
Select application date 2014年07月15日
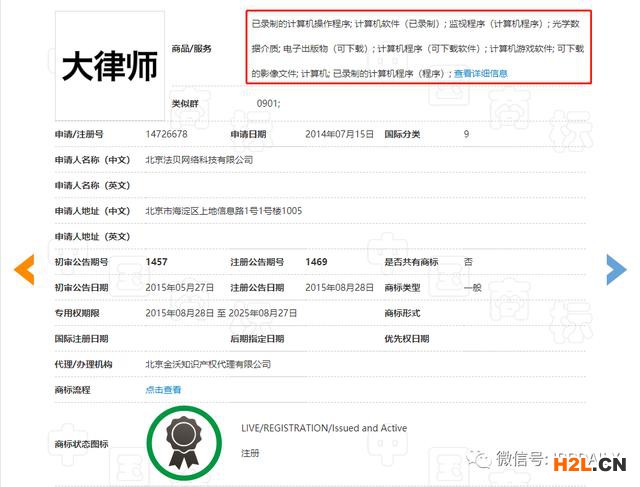pyautogui.click(x=339, y=134)
